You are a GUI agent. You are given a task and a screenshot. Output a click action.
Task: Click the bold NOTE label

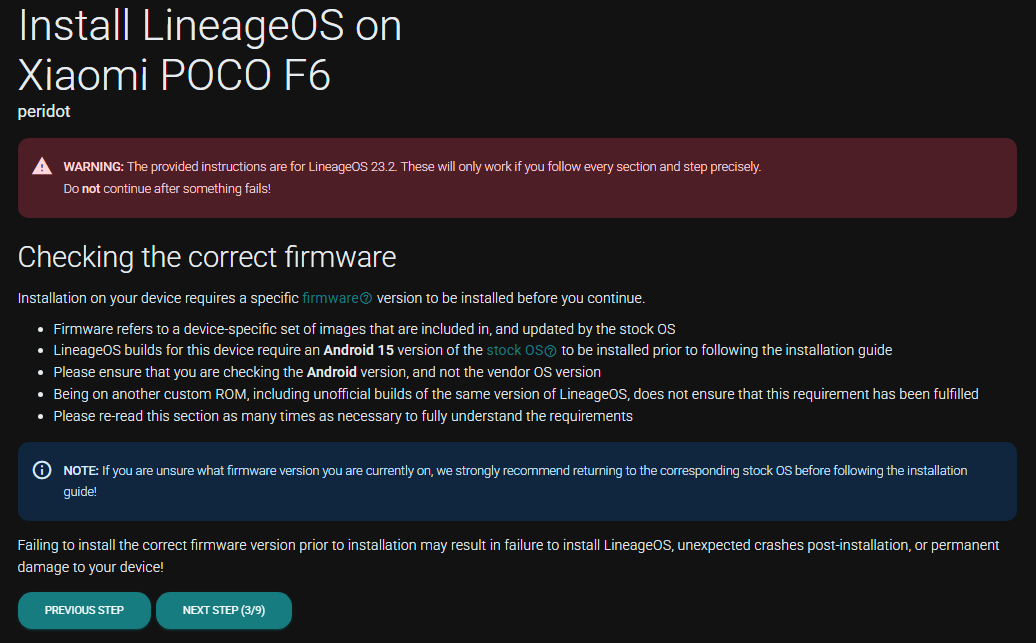(x=81, y=470)
